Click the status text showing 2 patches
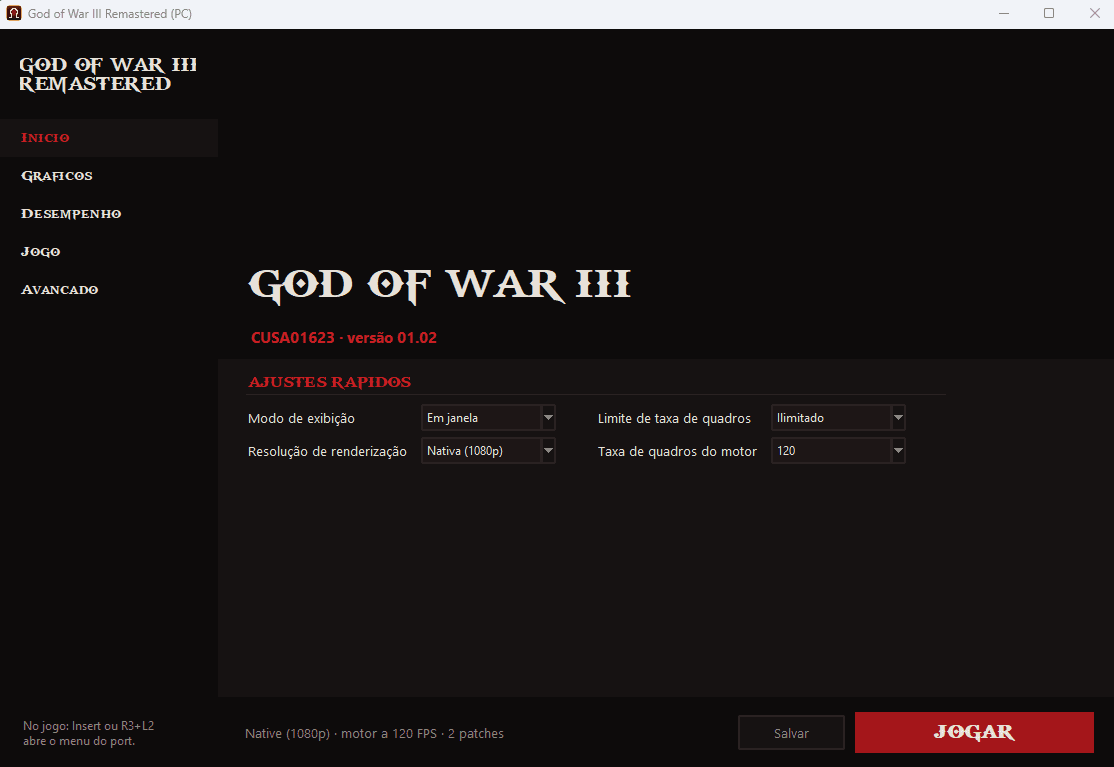Screen dimensions: 1114x767 374,734
